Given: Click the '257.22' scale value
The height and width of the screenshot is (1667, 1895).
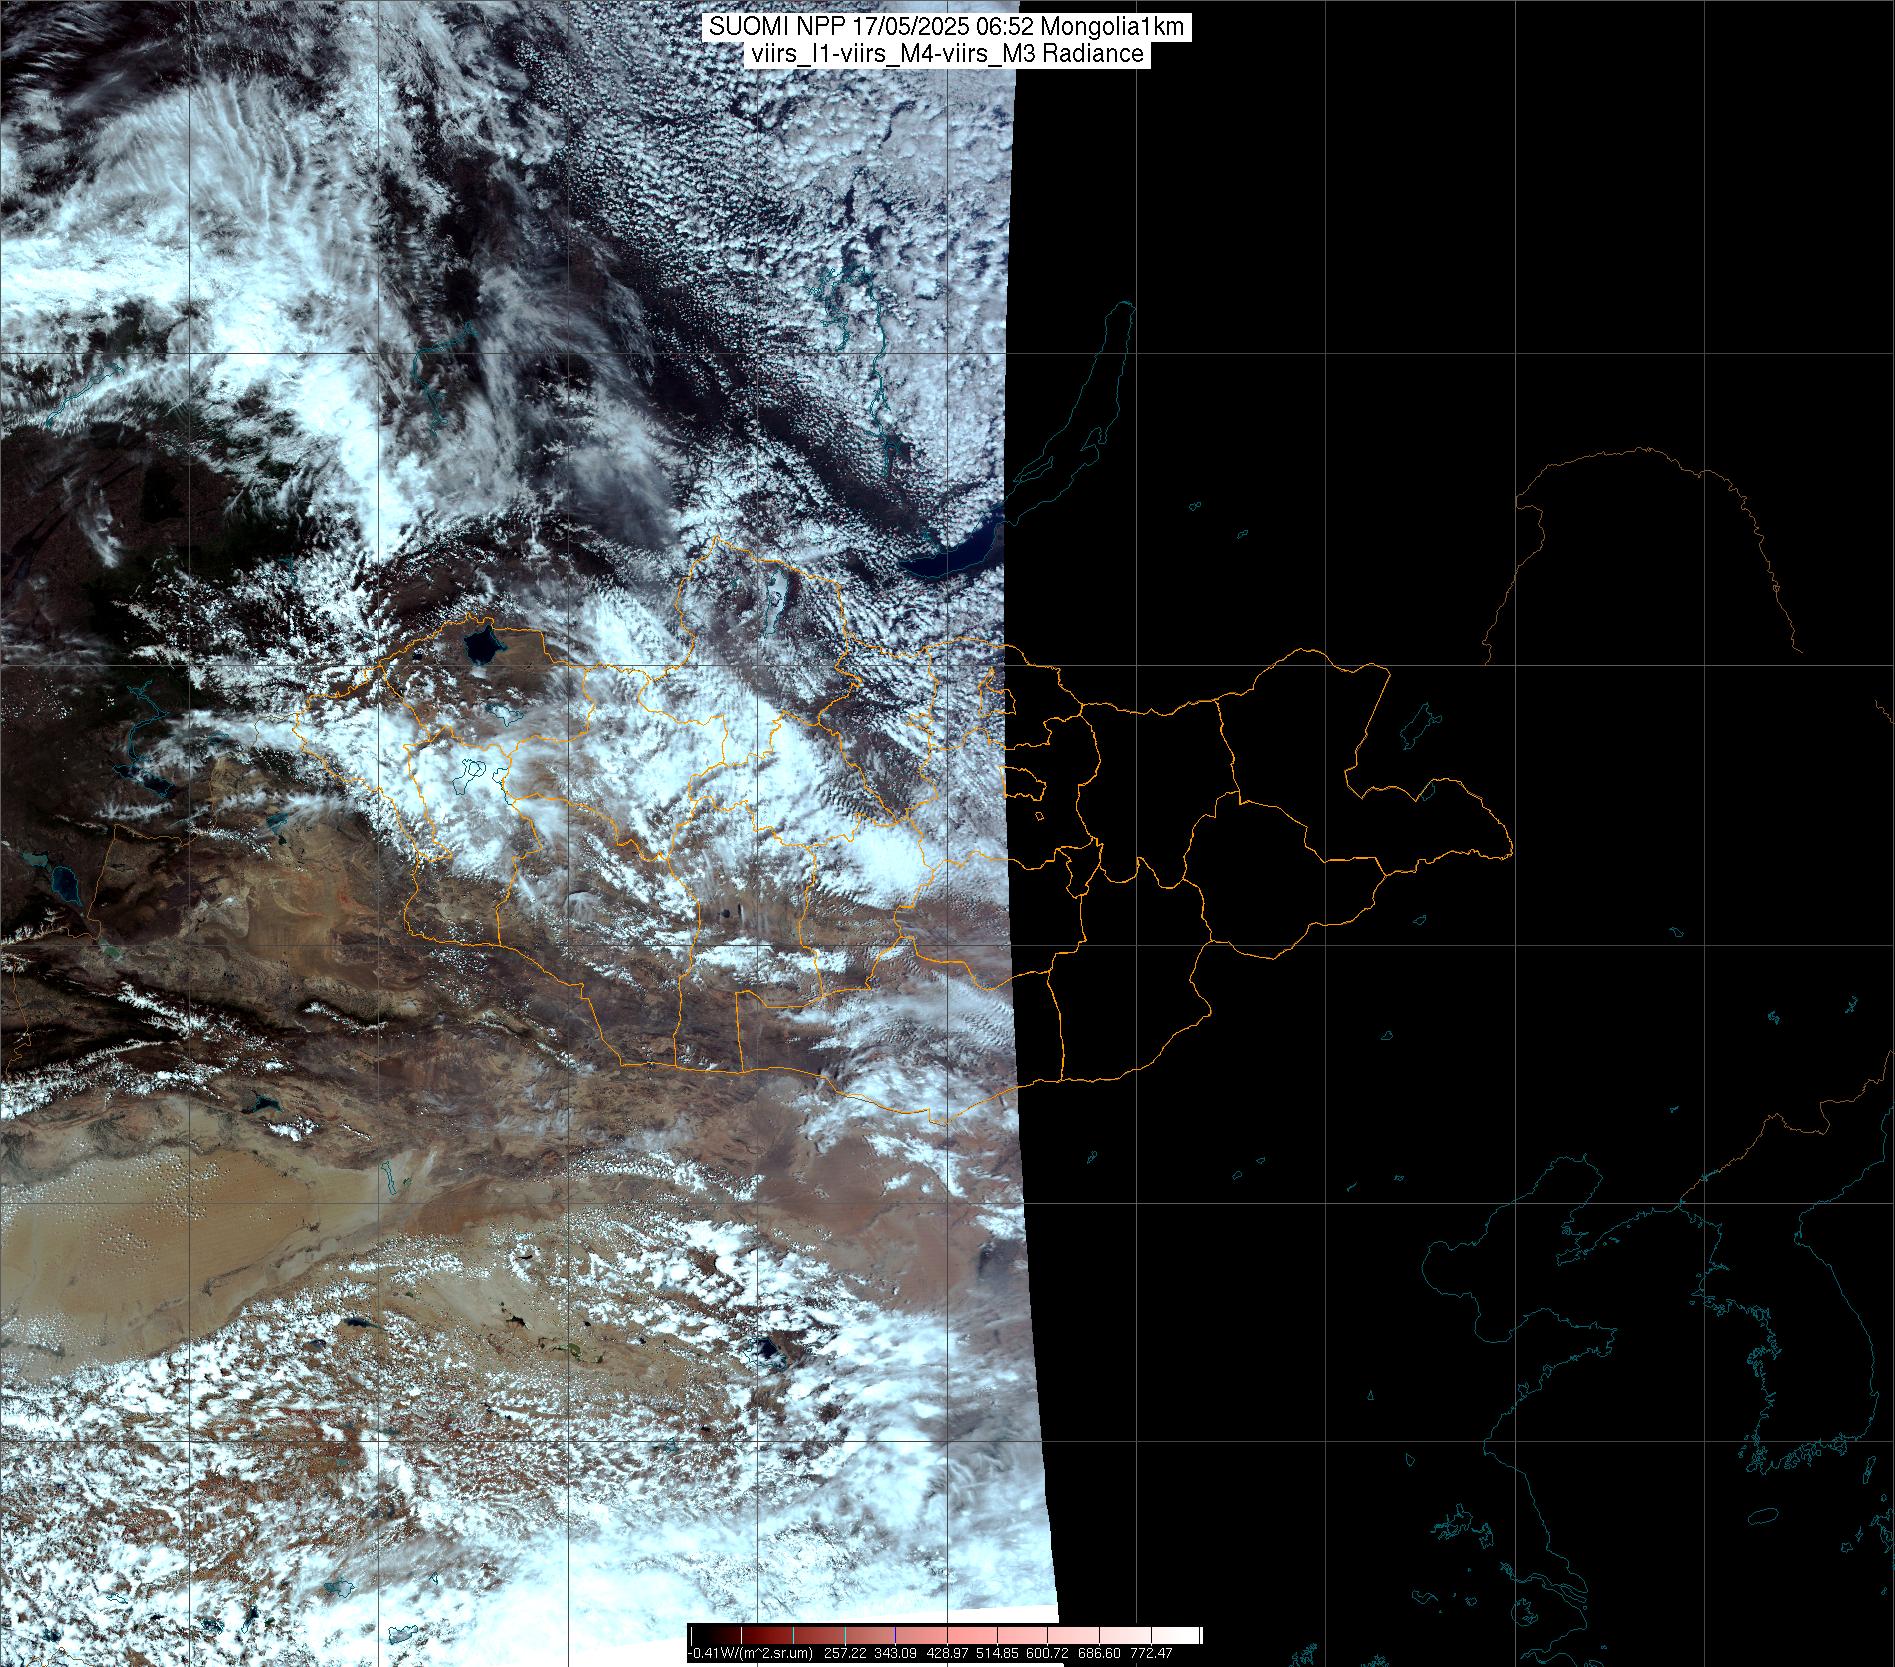Looking at the screenshot, I should tap(845, 1654).
